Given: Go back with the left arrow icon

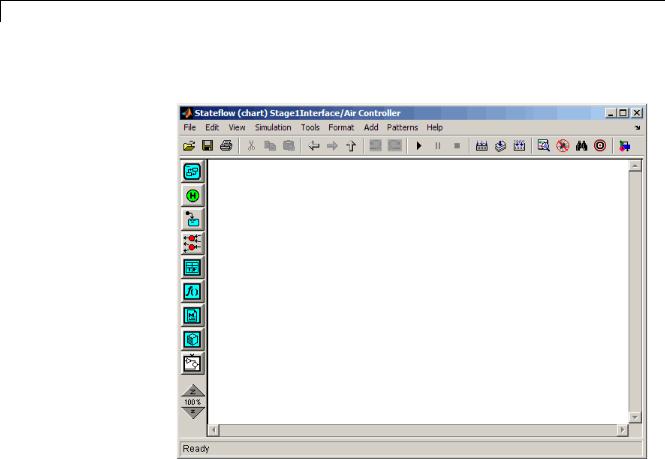Looking at the screenshot, I should click(x=314, y=146).
